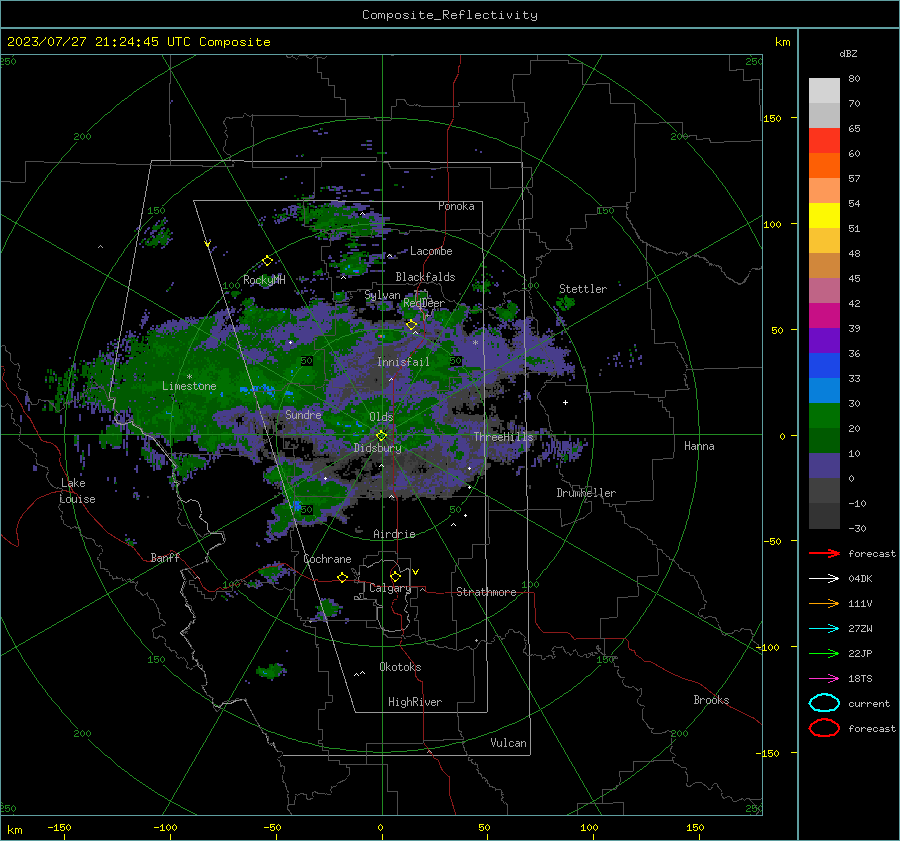Click the -150 value on the bottom axis
The height and width of the screenshot is (841, 900).
tap(59, 827)
